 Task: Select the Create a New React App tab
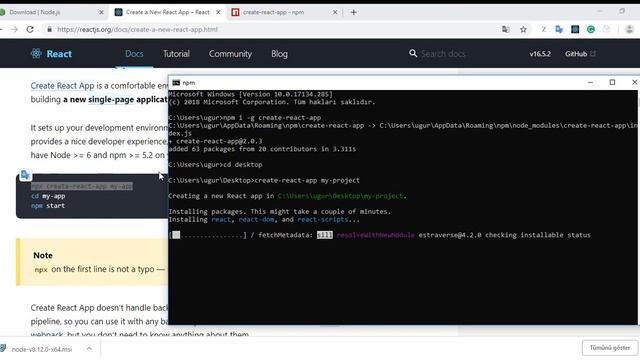coord(167,12)
